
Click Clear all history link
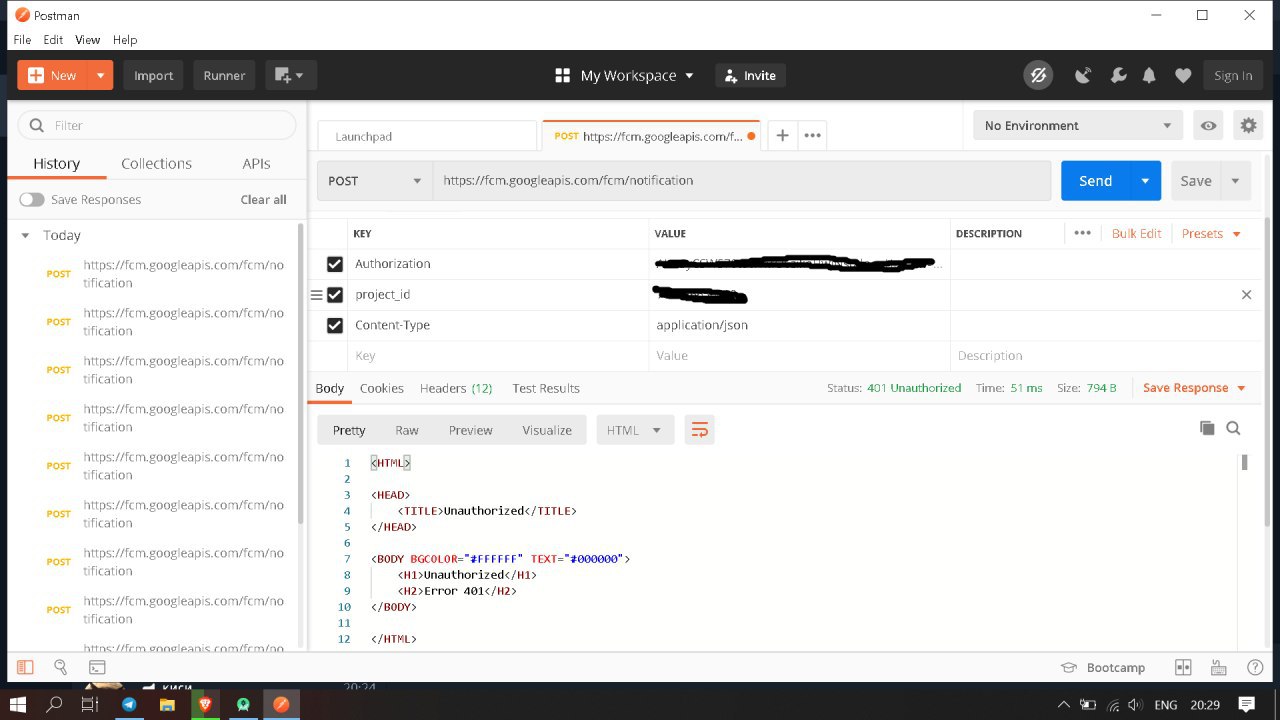263,199
